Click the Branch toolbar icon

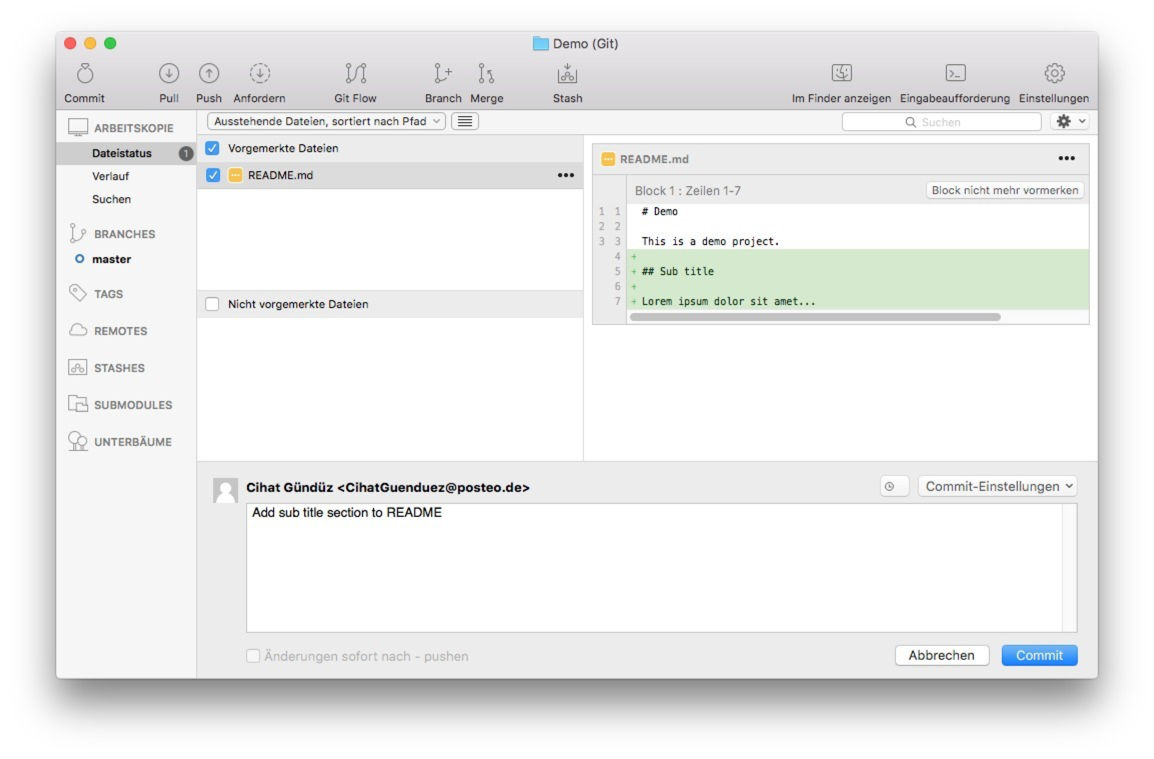(443, 74)
